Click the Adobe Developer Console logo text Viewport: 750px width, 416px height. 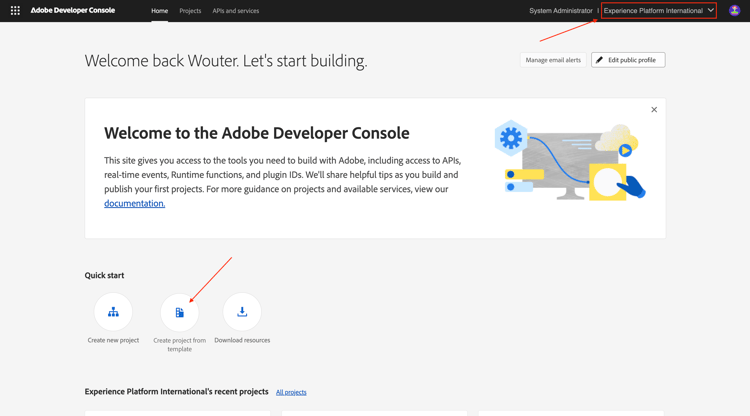pyautogui.click(x=73, y=11)
